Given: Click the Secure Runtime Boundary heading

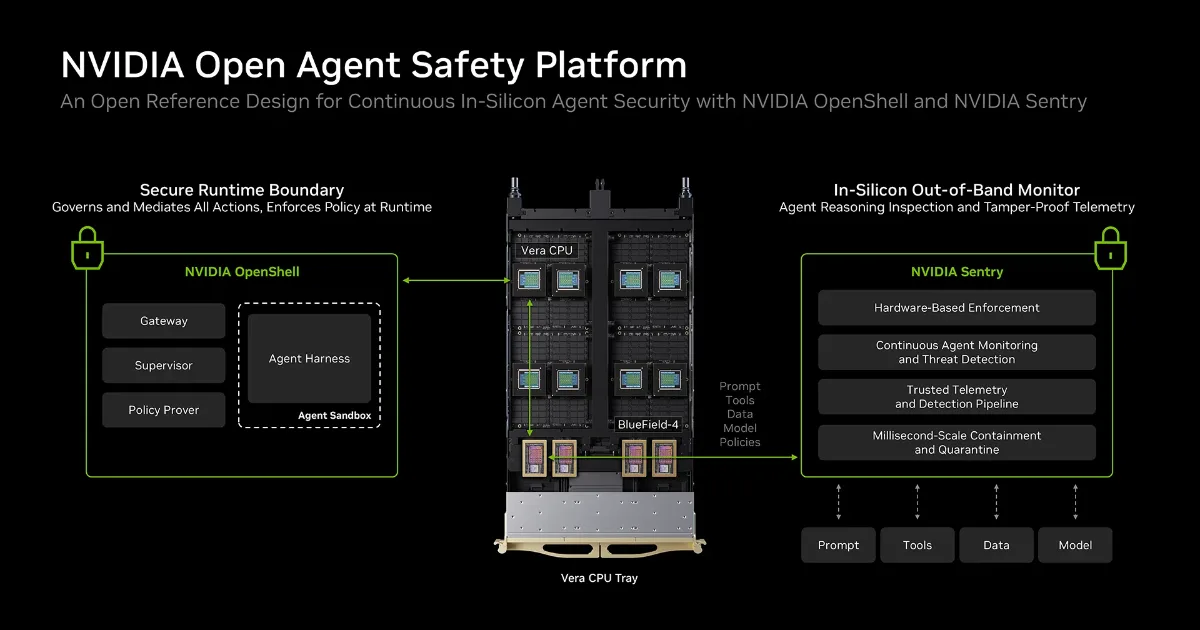Looking at the screenshot, I should (242, 190).
